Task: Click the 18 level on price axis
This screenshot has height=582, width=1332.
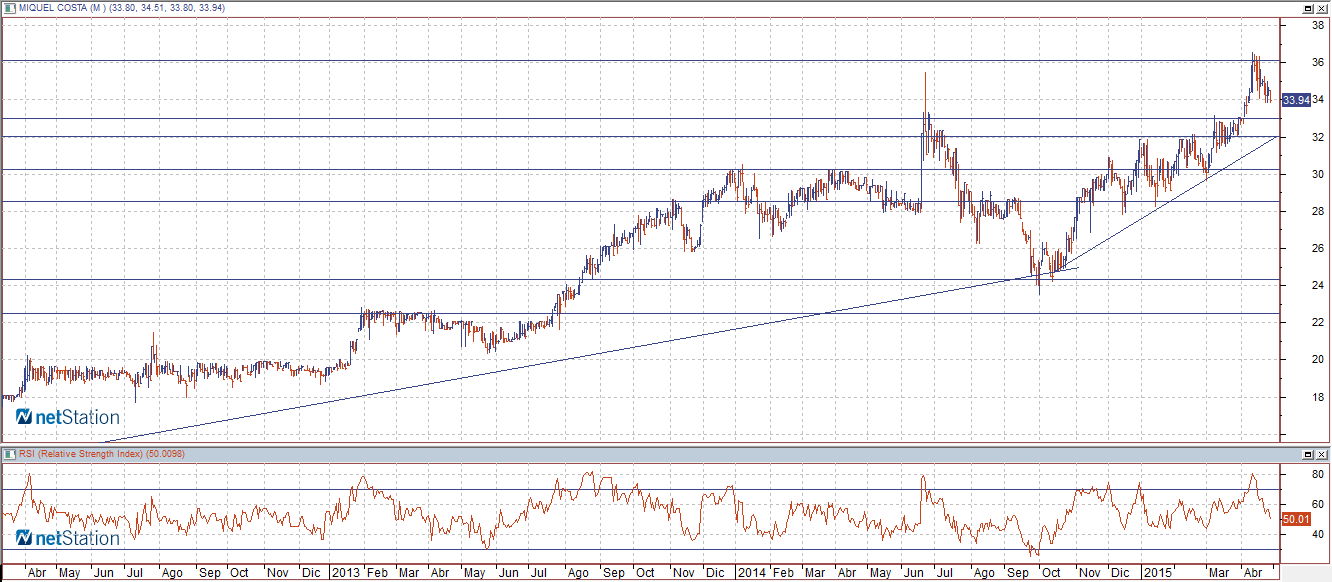Action: [x=1318, y=397]
